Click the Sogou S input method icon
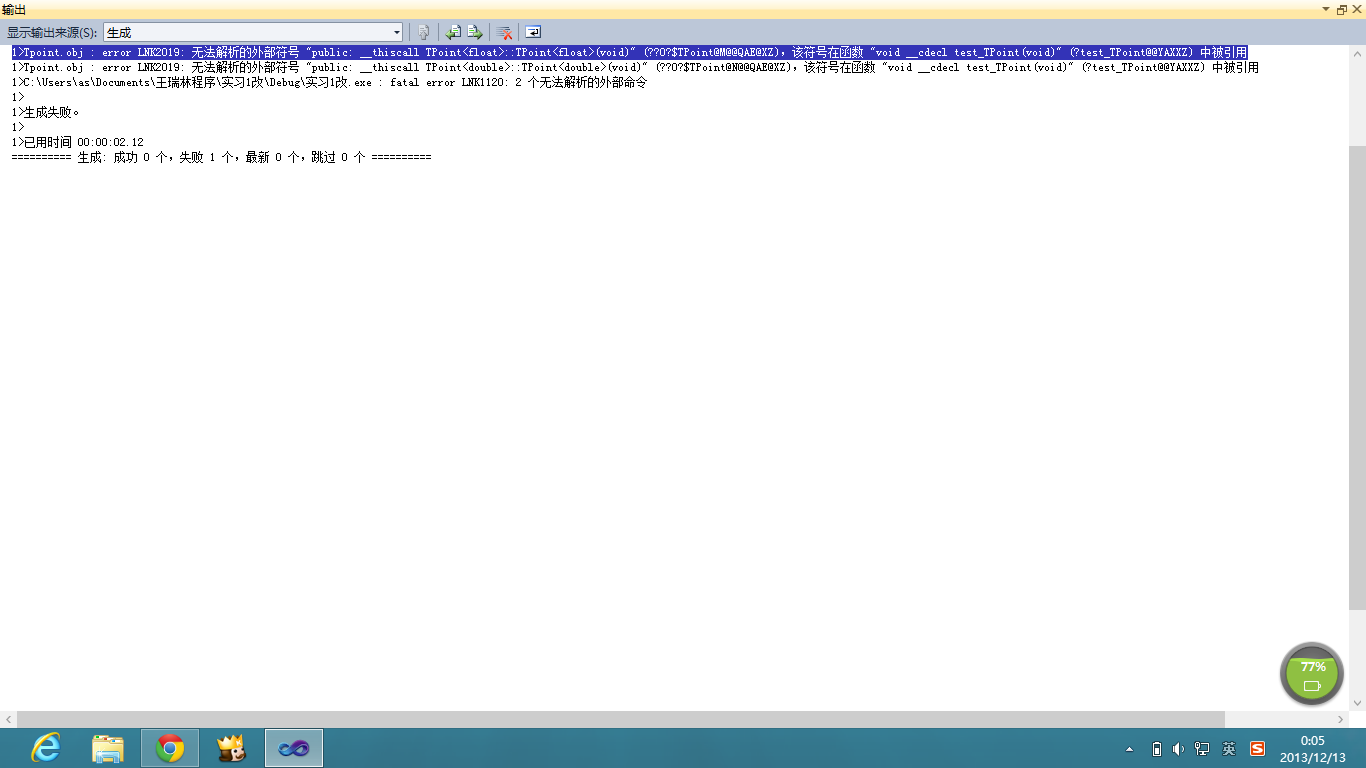Screen dimensions: 1366x768 tap(1258, 749)
